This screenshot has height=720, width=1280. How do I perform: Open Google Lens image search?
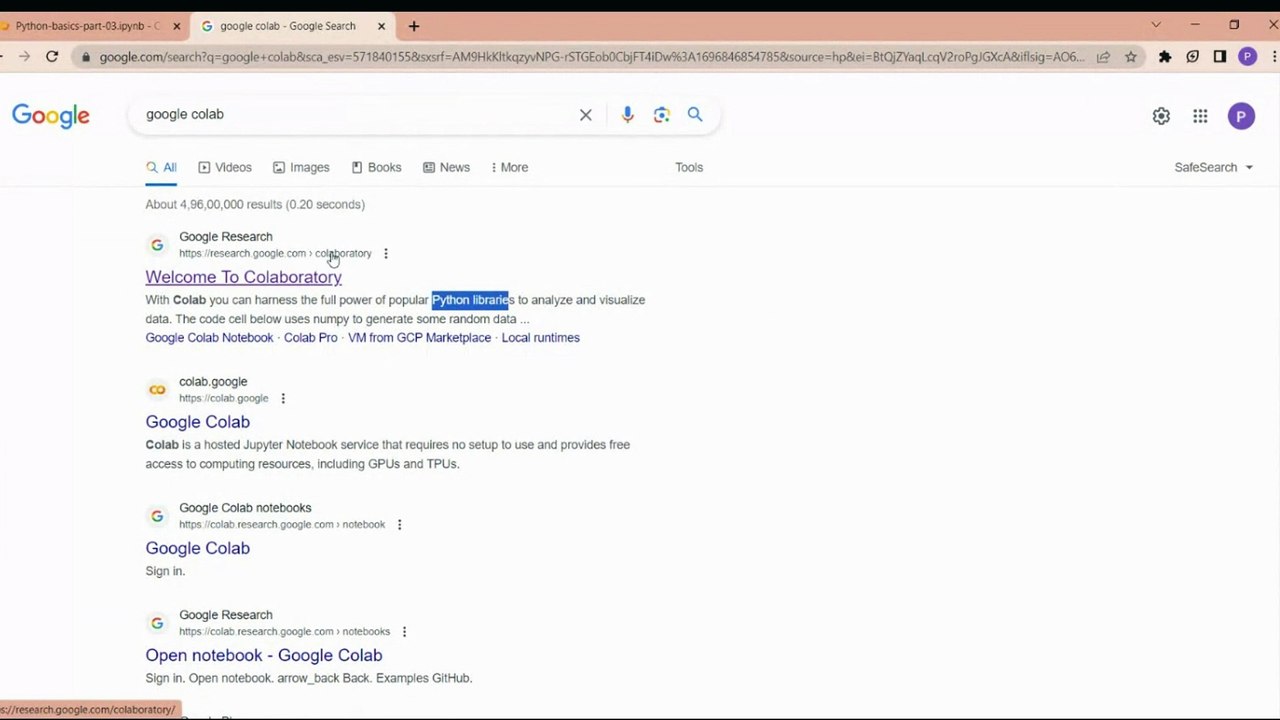pyautogui.click(x=661, y=115)
